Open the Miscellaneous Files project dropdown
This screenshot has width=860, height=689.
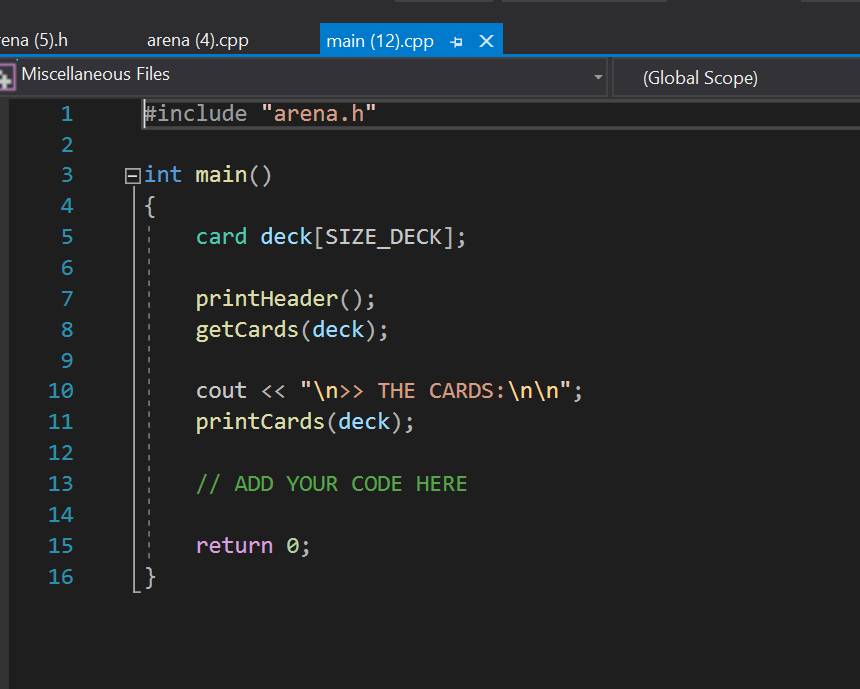pyautogui.click(x=597, y=77)
